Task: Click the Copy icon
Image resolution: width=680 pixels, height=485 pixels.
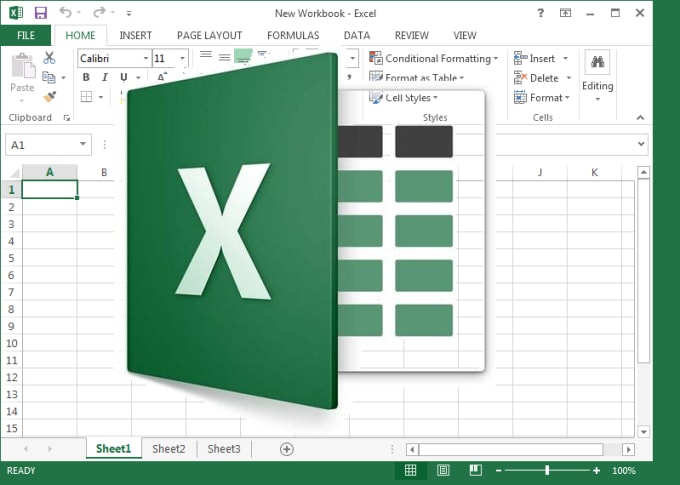Action: tap(49, 78)
